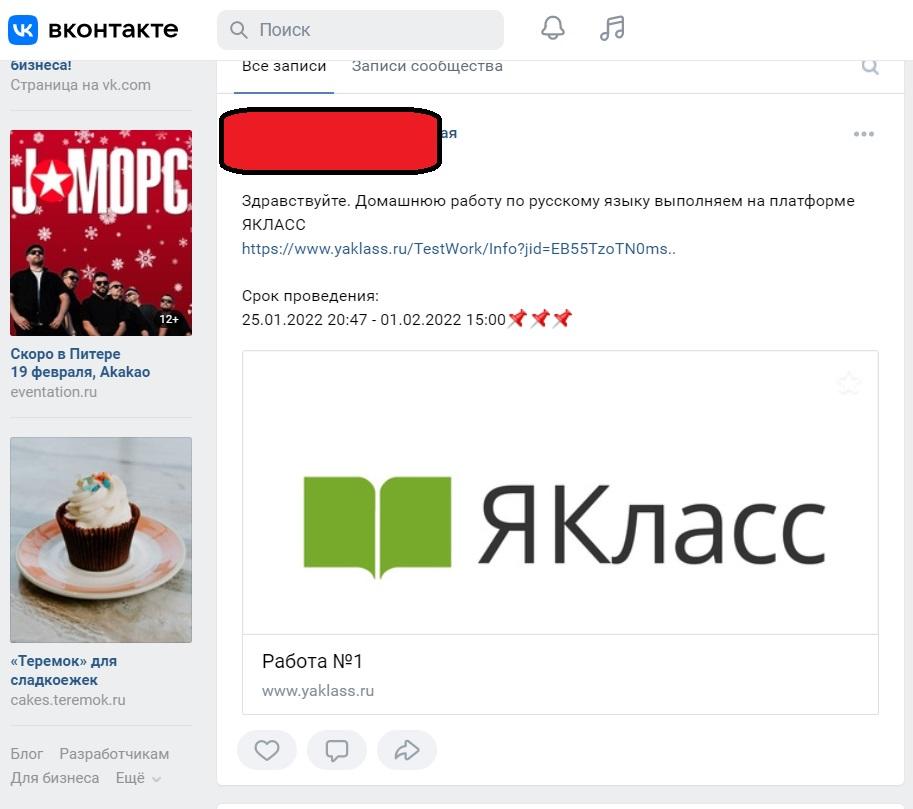Share the post with the arrow icon

pyautogui.click(x=406, y=750)
